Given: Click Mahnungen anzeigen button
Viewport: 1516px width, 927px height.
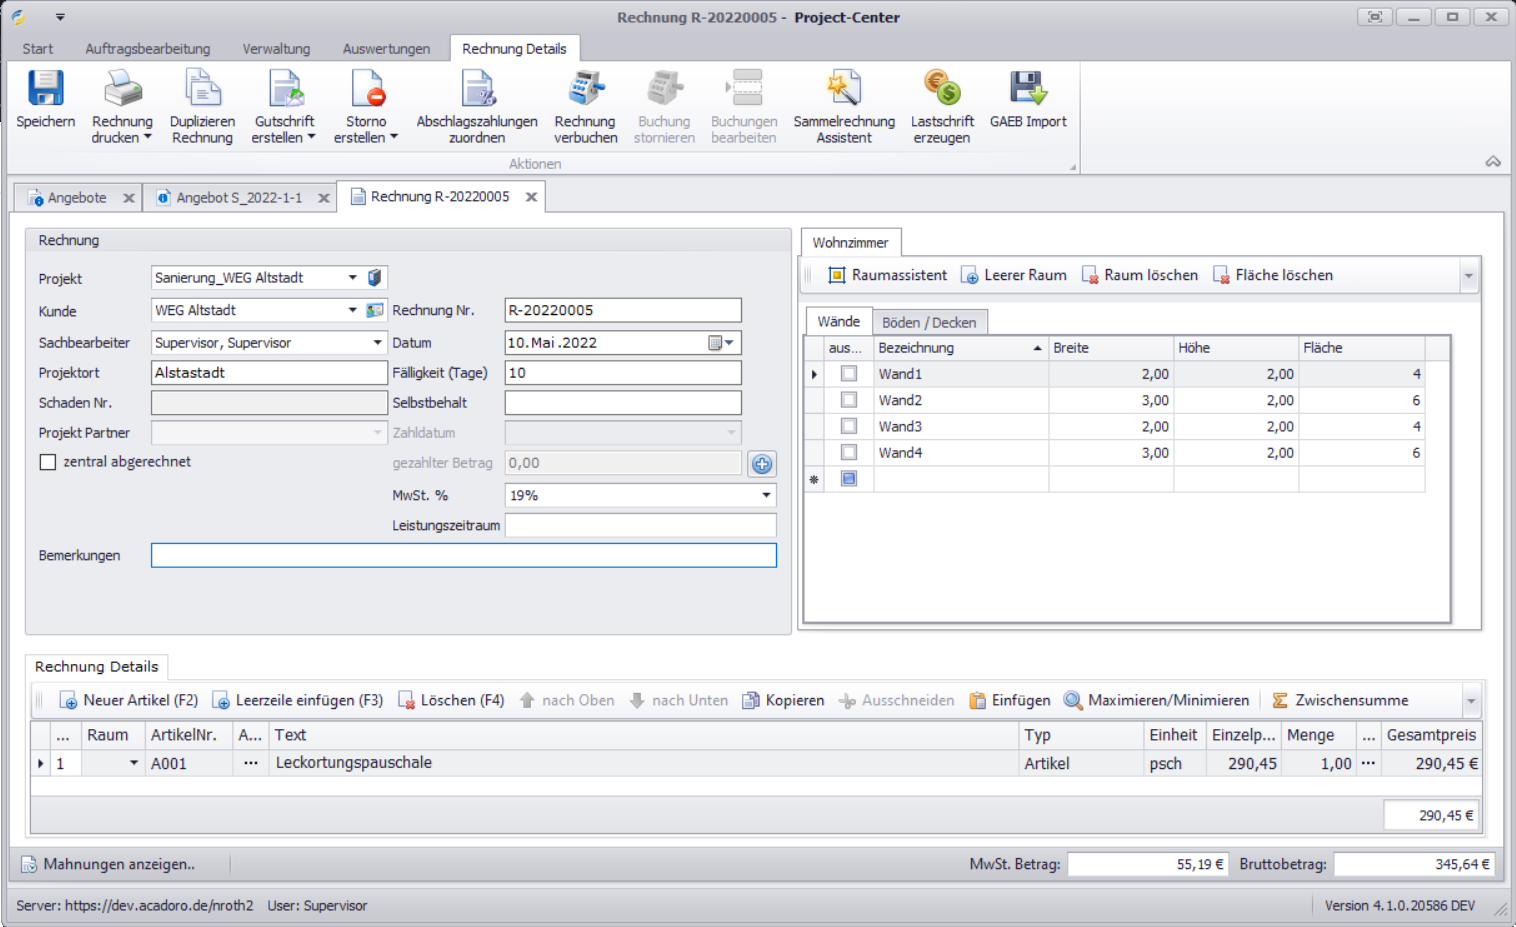Looking at the screenshot, I should tap(108, 864).
